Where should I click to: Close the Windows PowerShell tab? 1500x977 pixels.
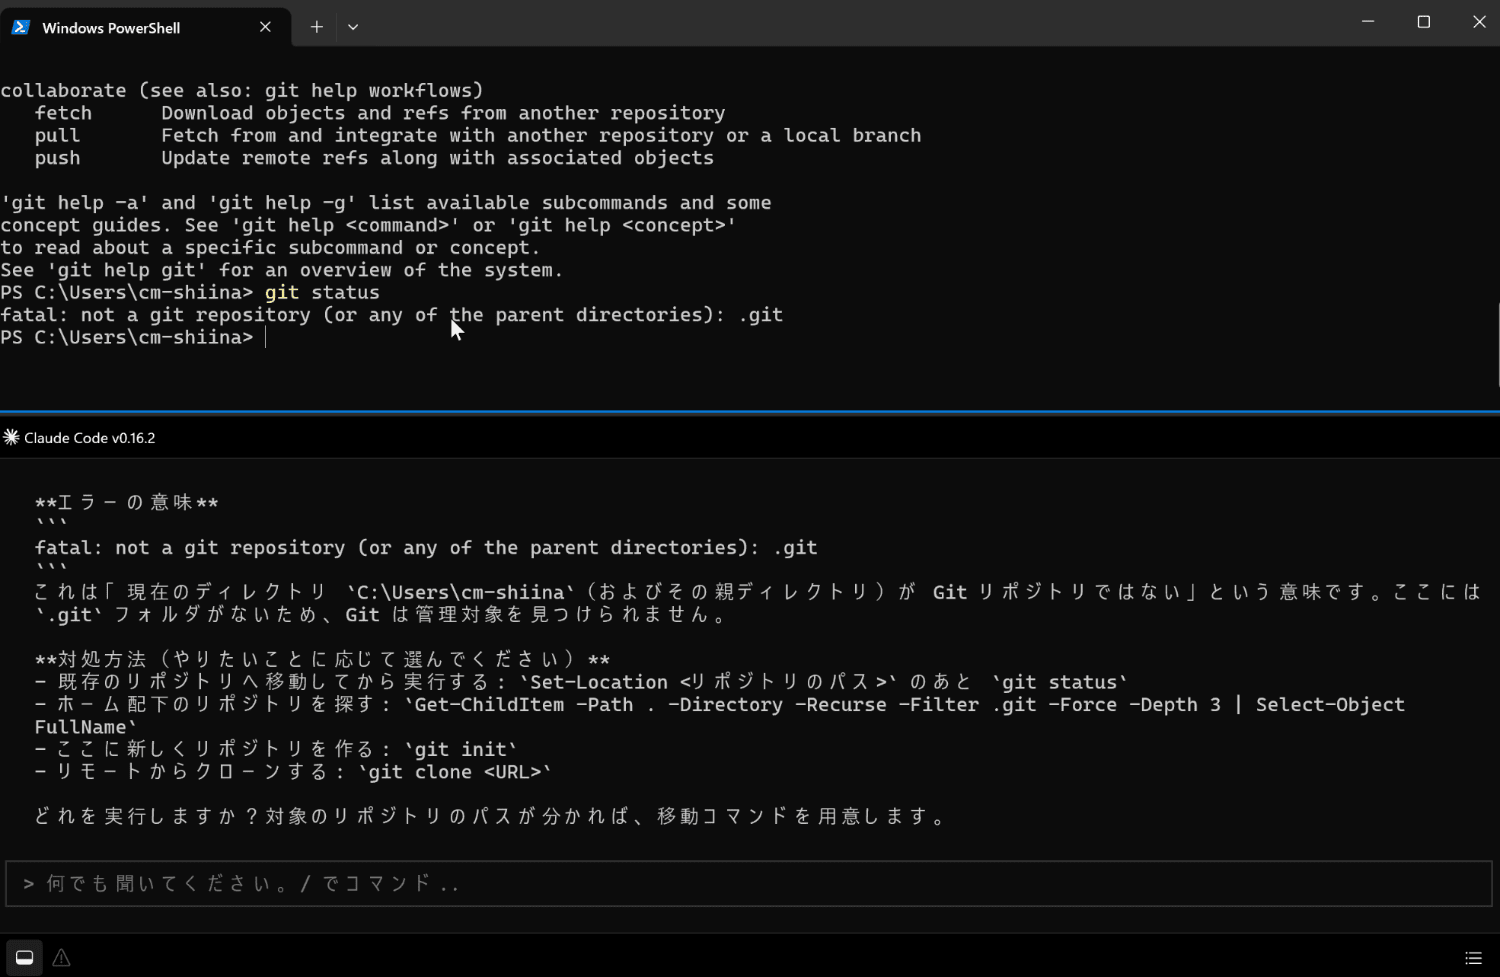[265, 27]
